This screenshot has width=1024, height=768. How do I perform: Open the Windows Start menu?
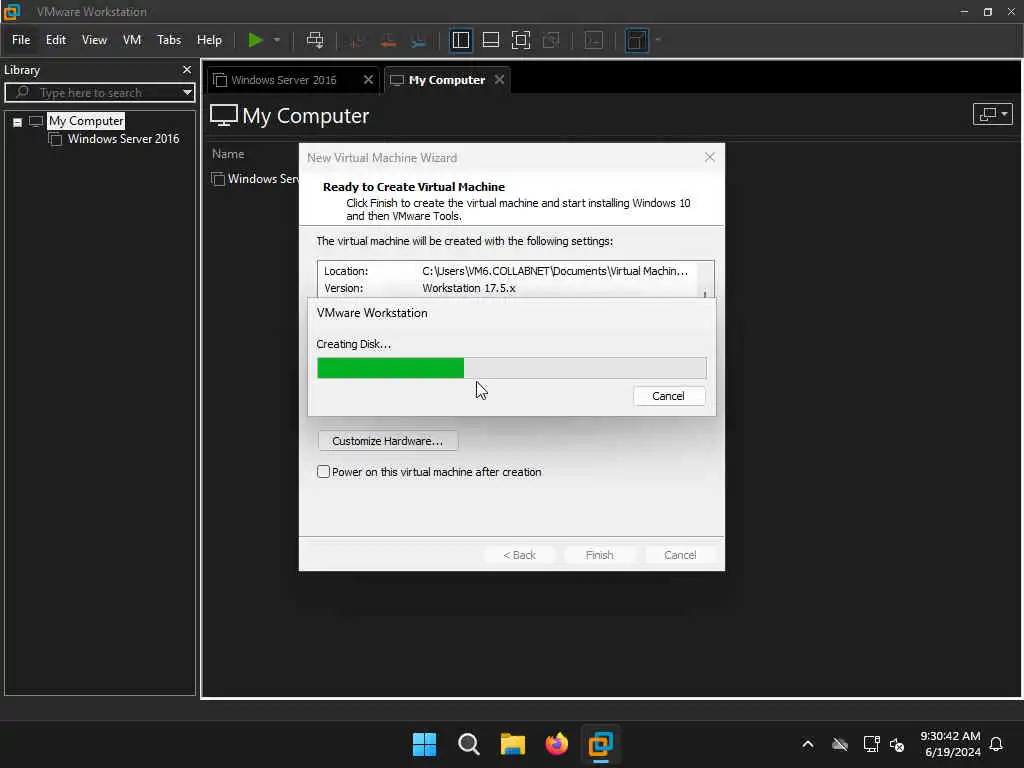(x=424, y=744)
